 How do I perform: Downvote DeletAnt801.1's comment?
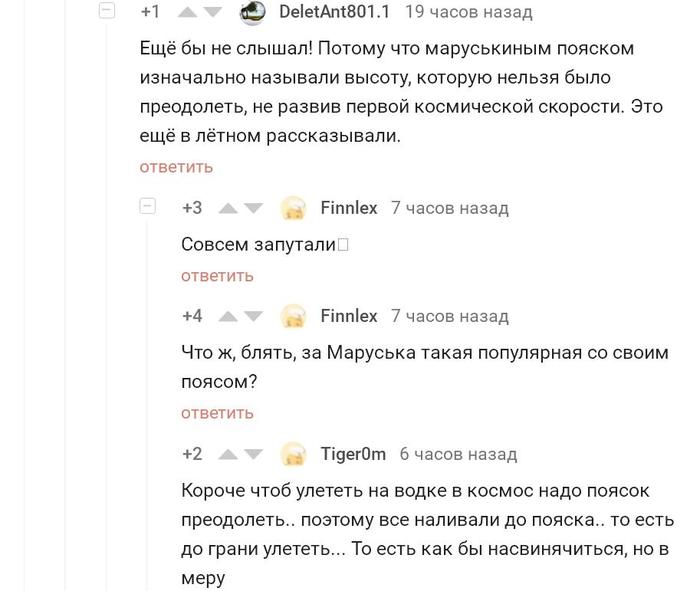tap(213, 12)
